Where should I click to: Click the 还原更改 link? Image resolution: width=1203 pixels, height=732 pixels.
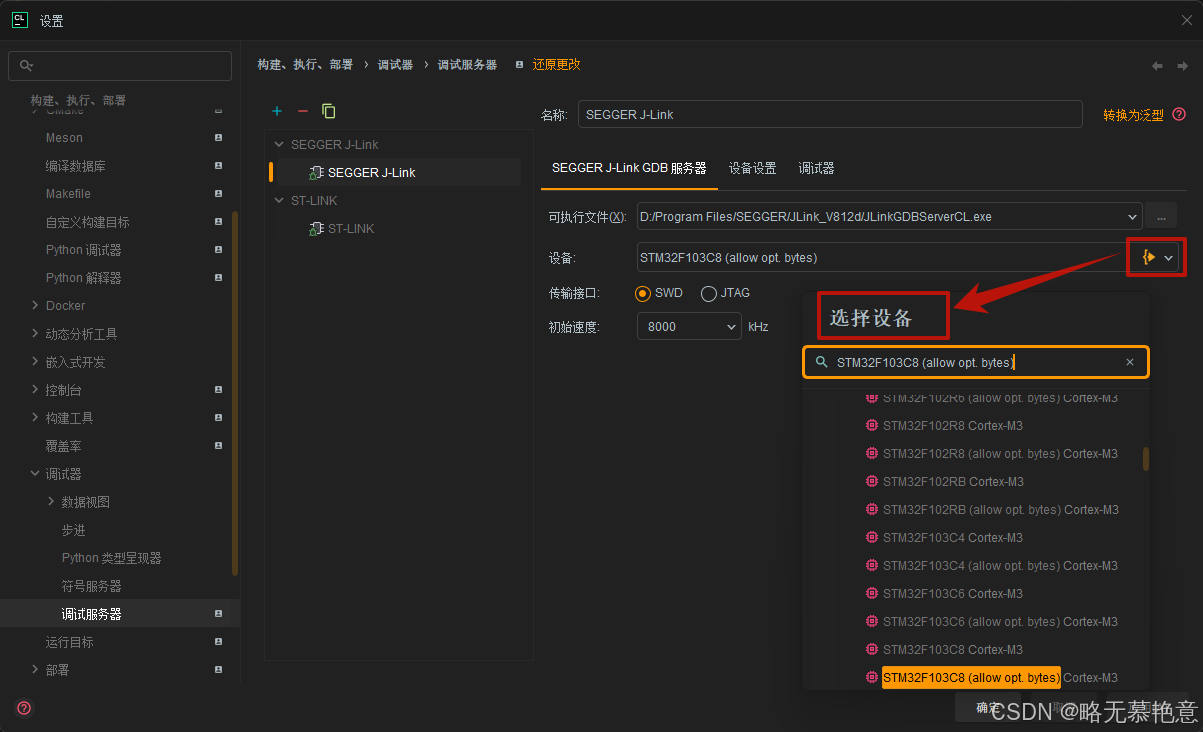pyautogui.click(x=556, y=64)
